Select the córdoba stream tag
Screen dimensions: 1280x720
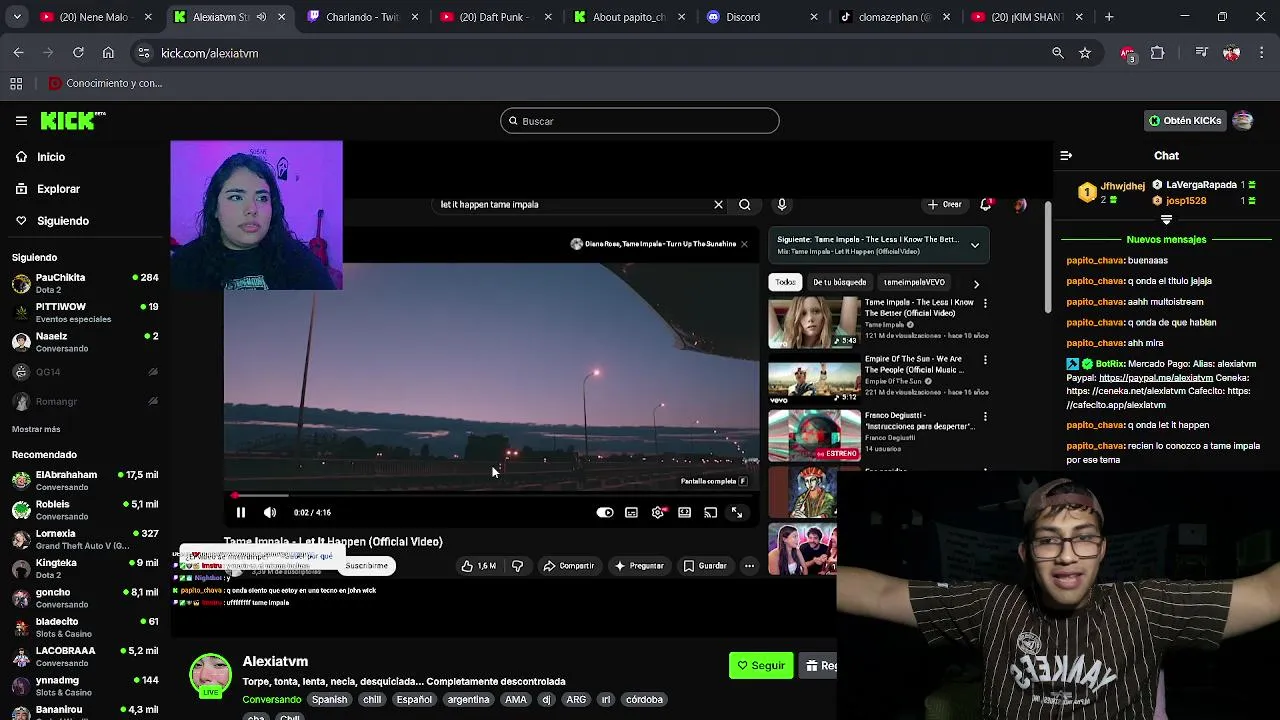(x=644, y=699)
